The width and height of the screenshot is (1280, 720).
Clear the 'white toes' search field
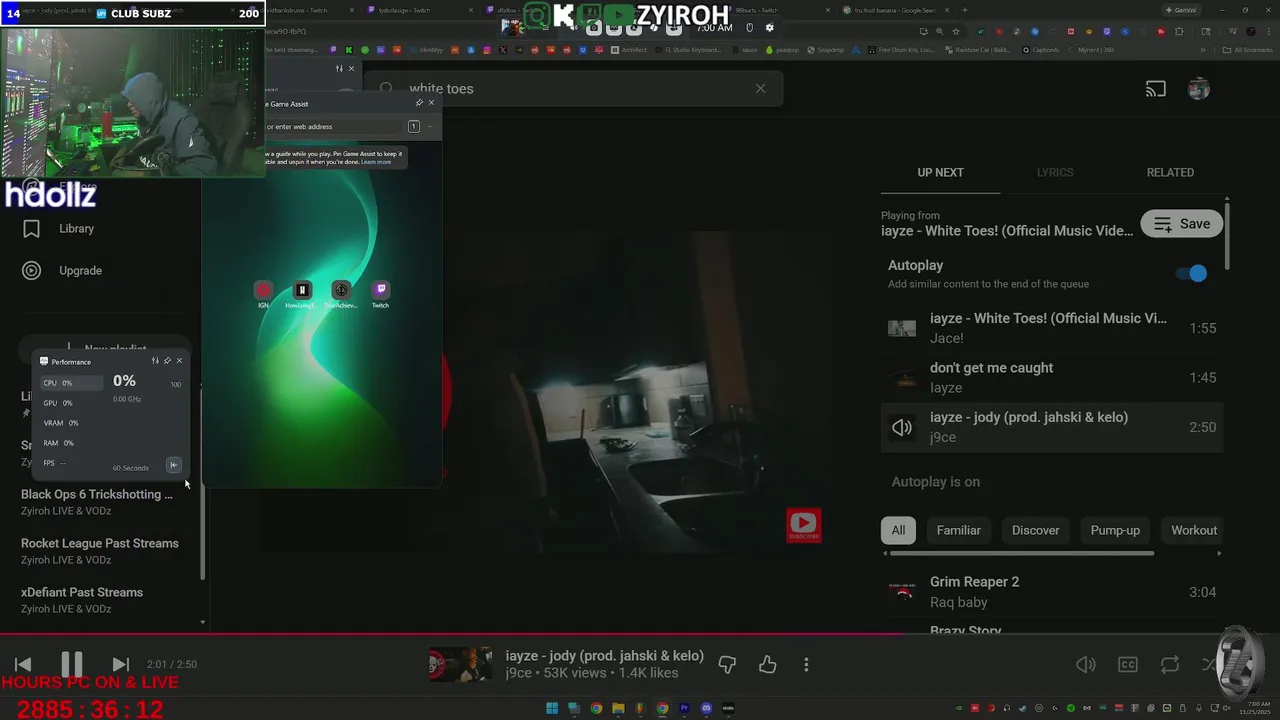(760, 88)
